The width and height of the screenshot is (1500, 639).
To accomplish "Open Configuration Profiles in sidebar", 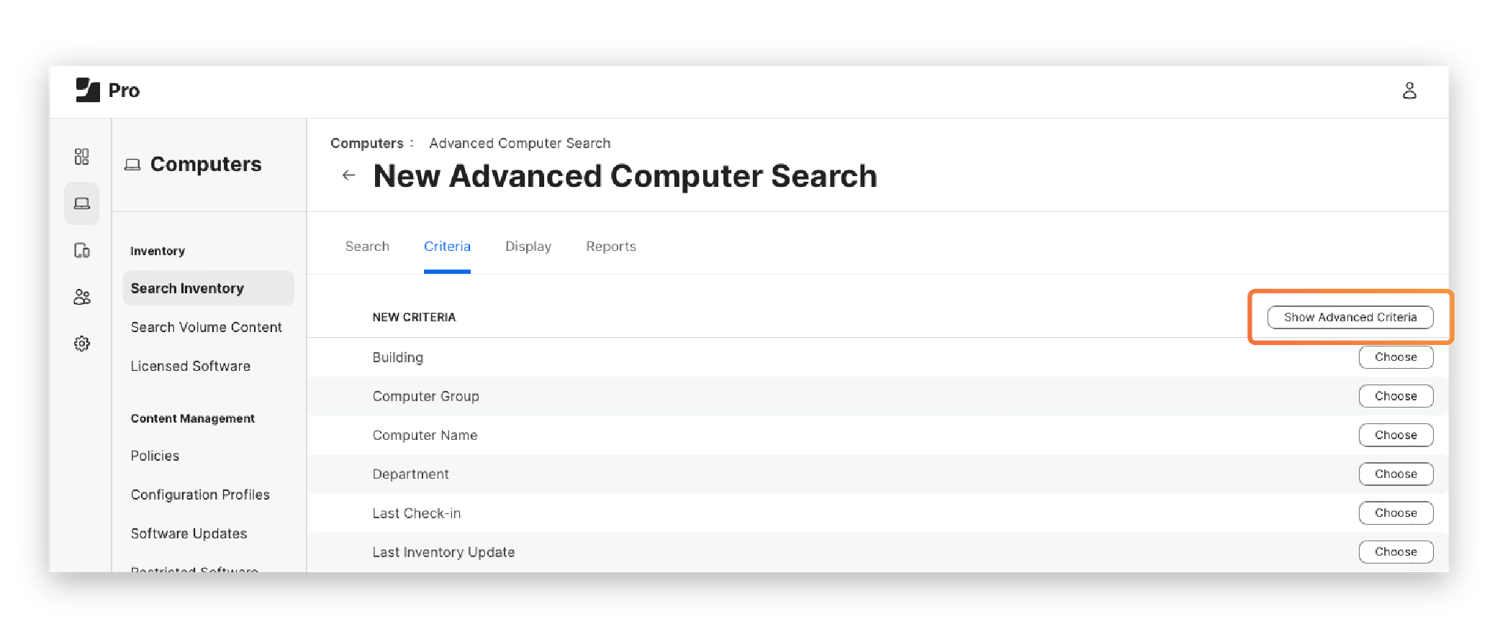I will 200,495.
